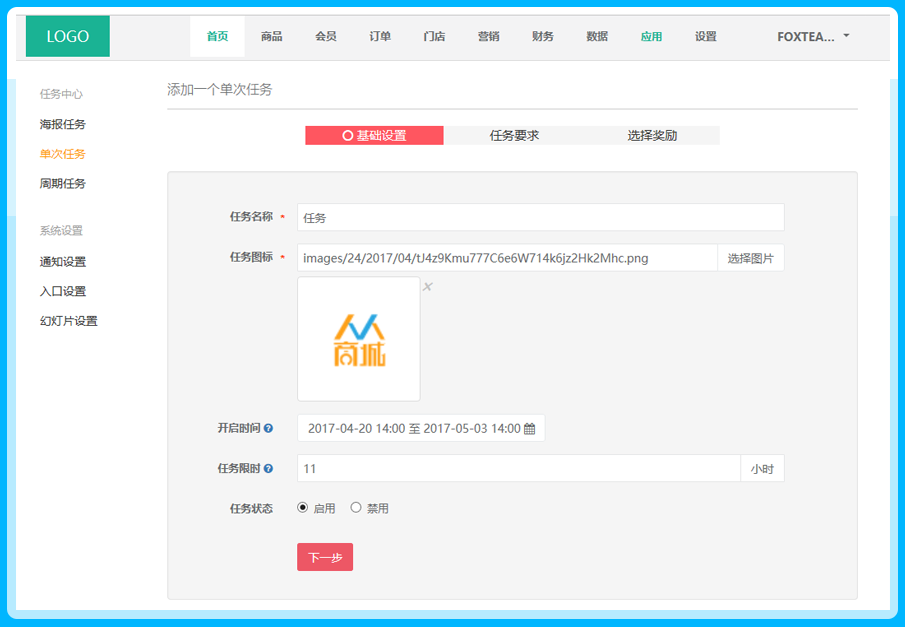Open 海报任务 in the sidebar
Screen dimensions: 905x627
point(63,124)
